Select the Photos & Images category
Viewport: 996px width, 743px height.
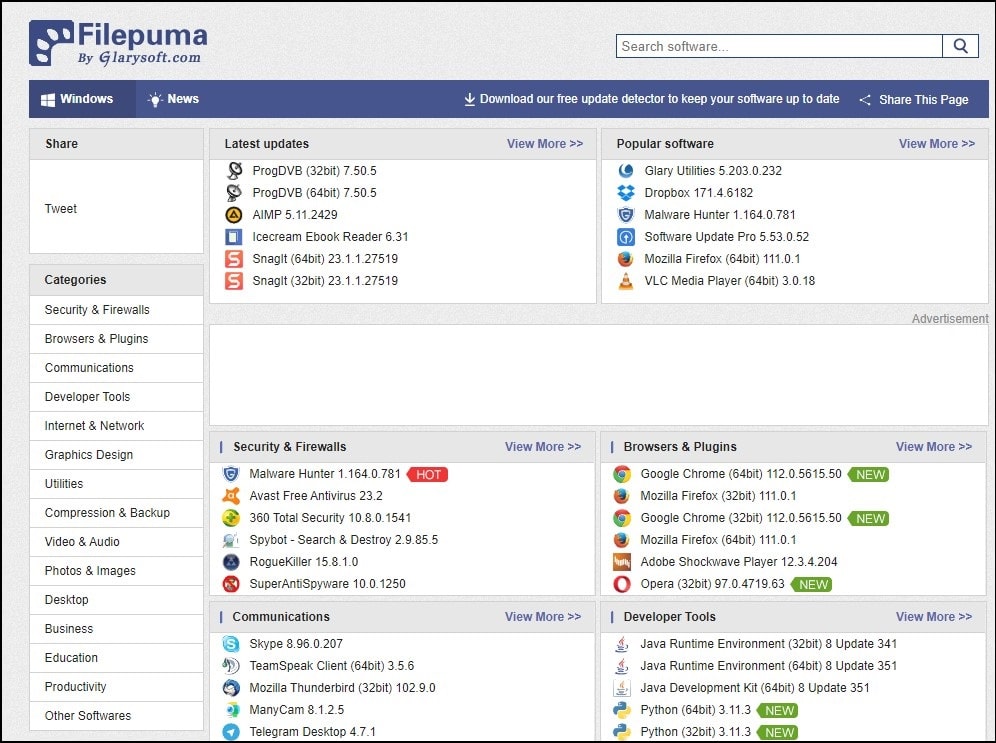pyautogui.click(x=116, y=571)
